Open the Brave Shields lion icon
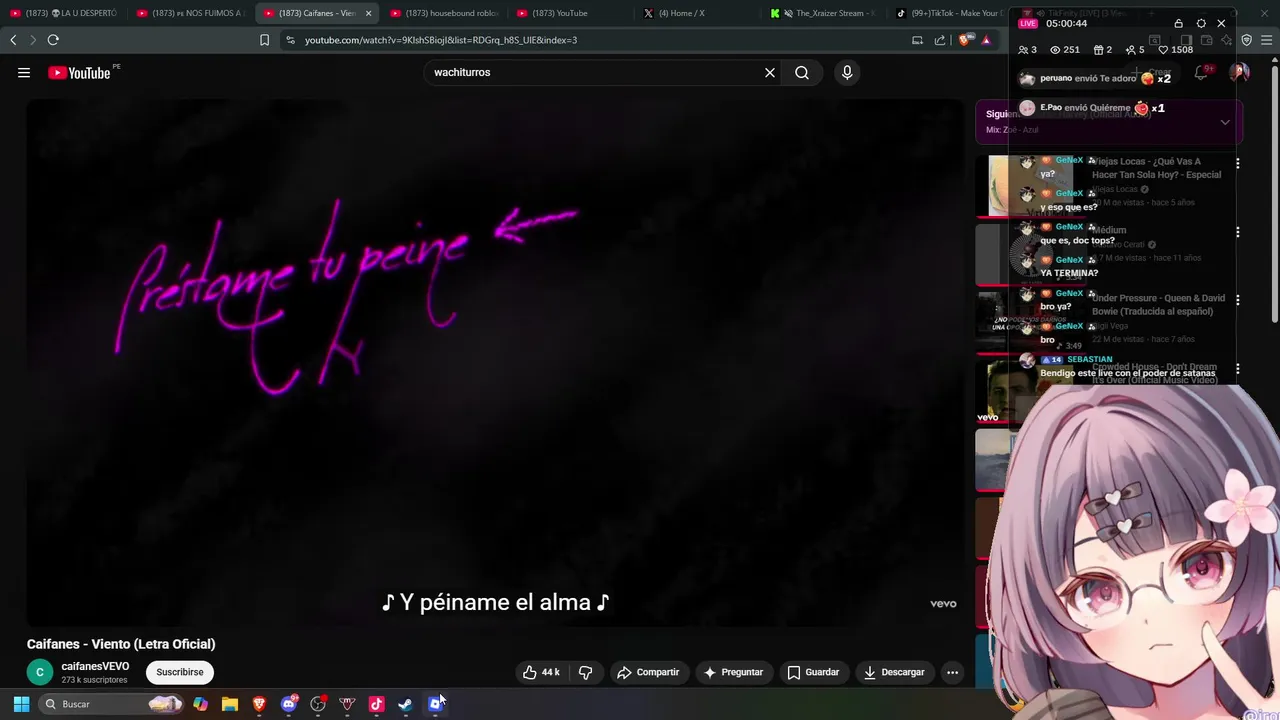The image size is (1280, 720). [x=964, y=40]
